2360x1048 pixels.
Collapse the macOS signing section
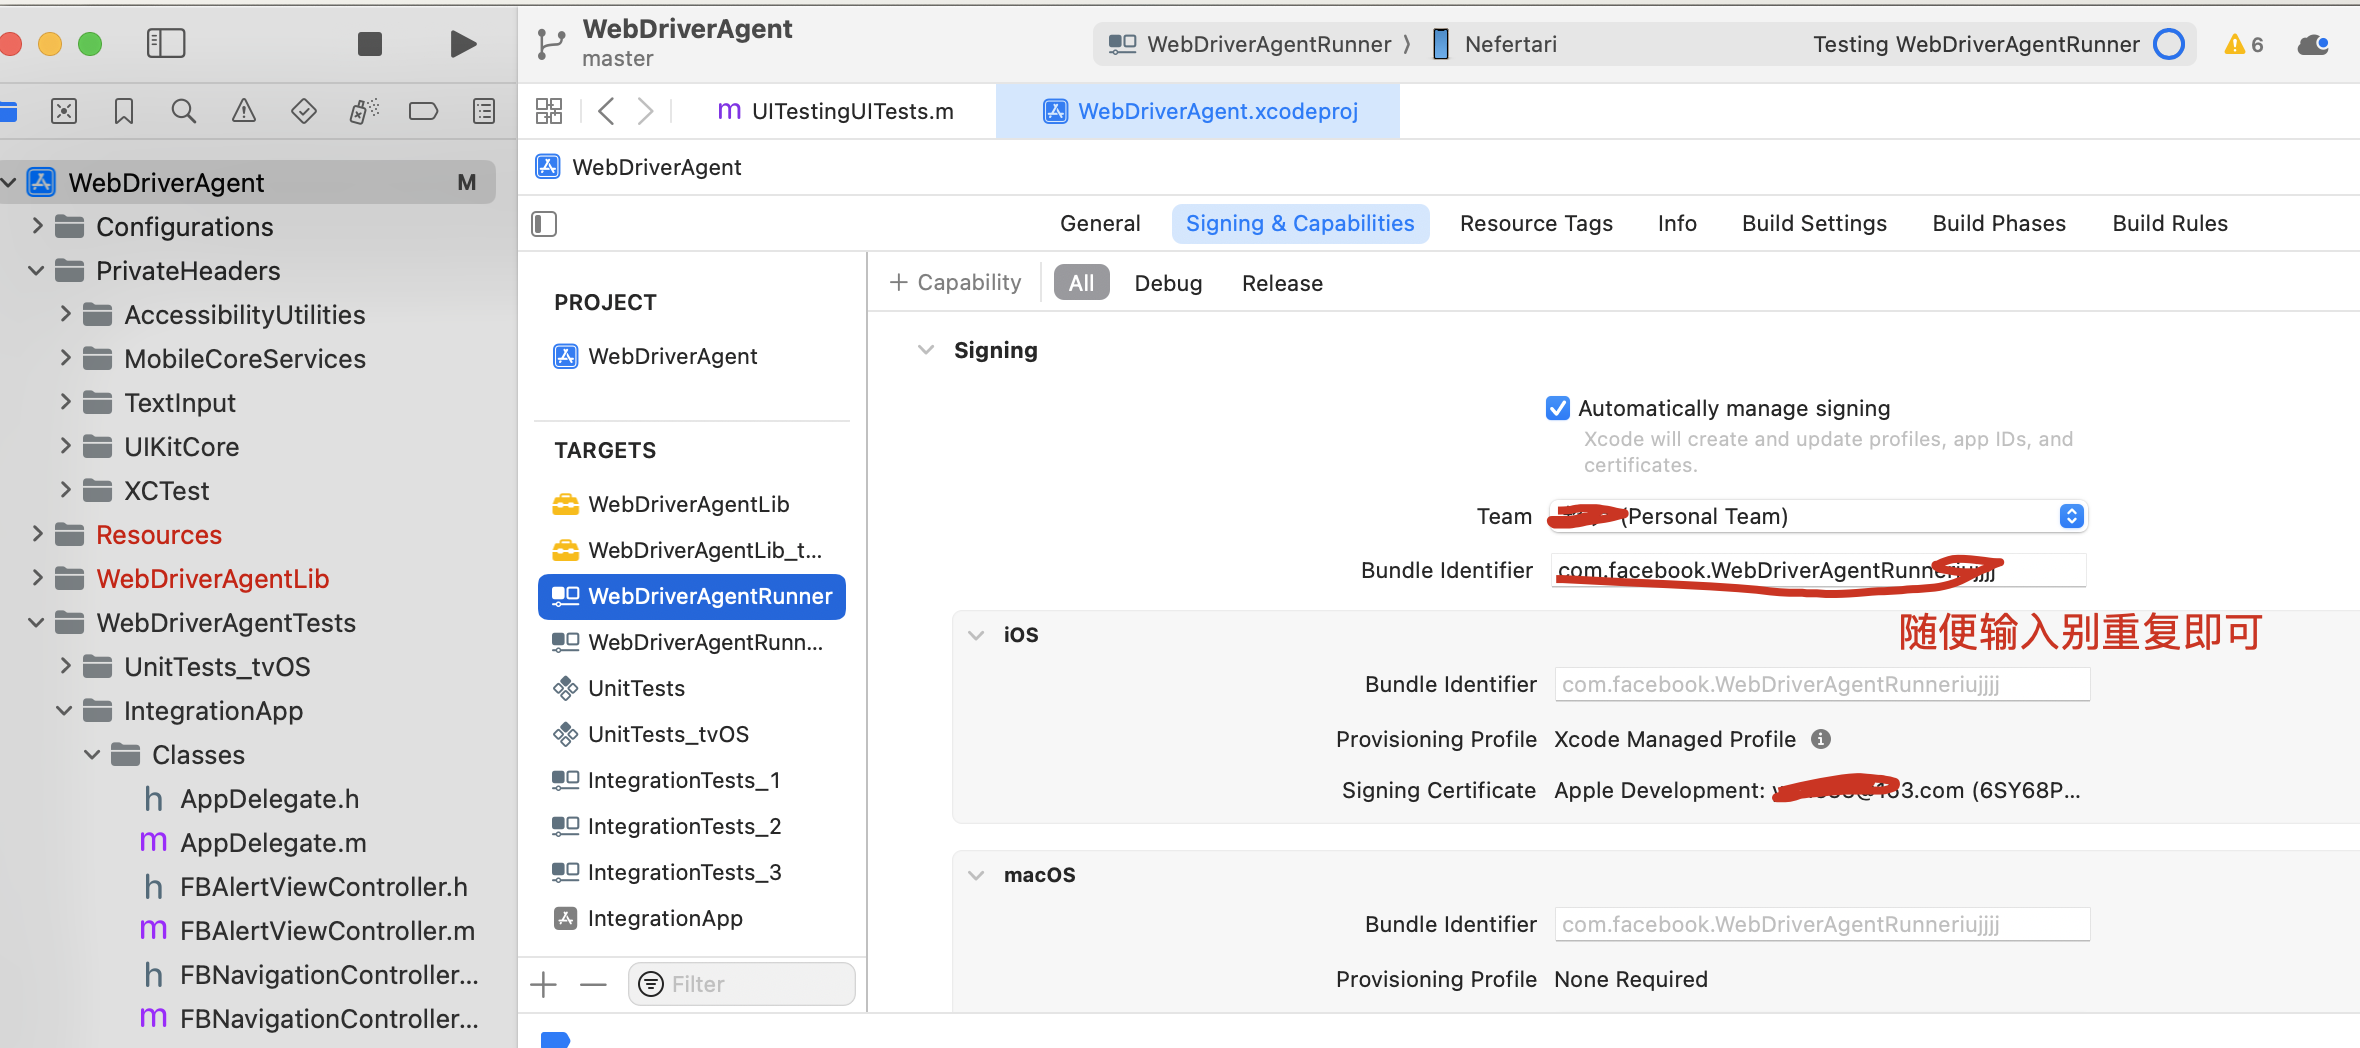pos(976,875)
